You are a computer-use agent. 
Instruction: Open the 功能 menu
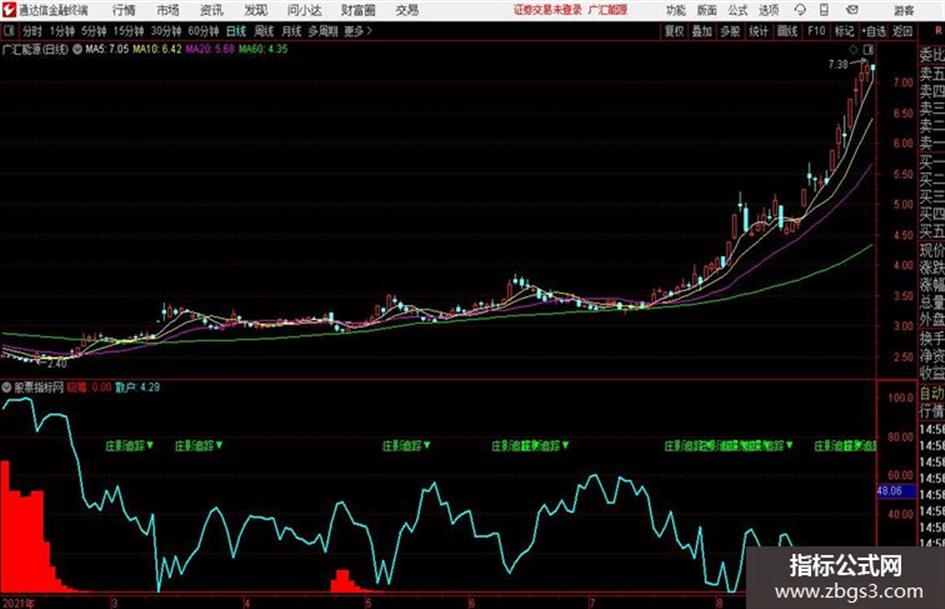[676, 10]
